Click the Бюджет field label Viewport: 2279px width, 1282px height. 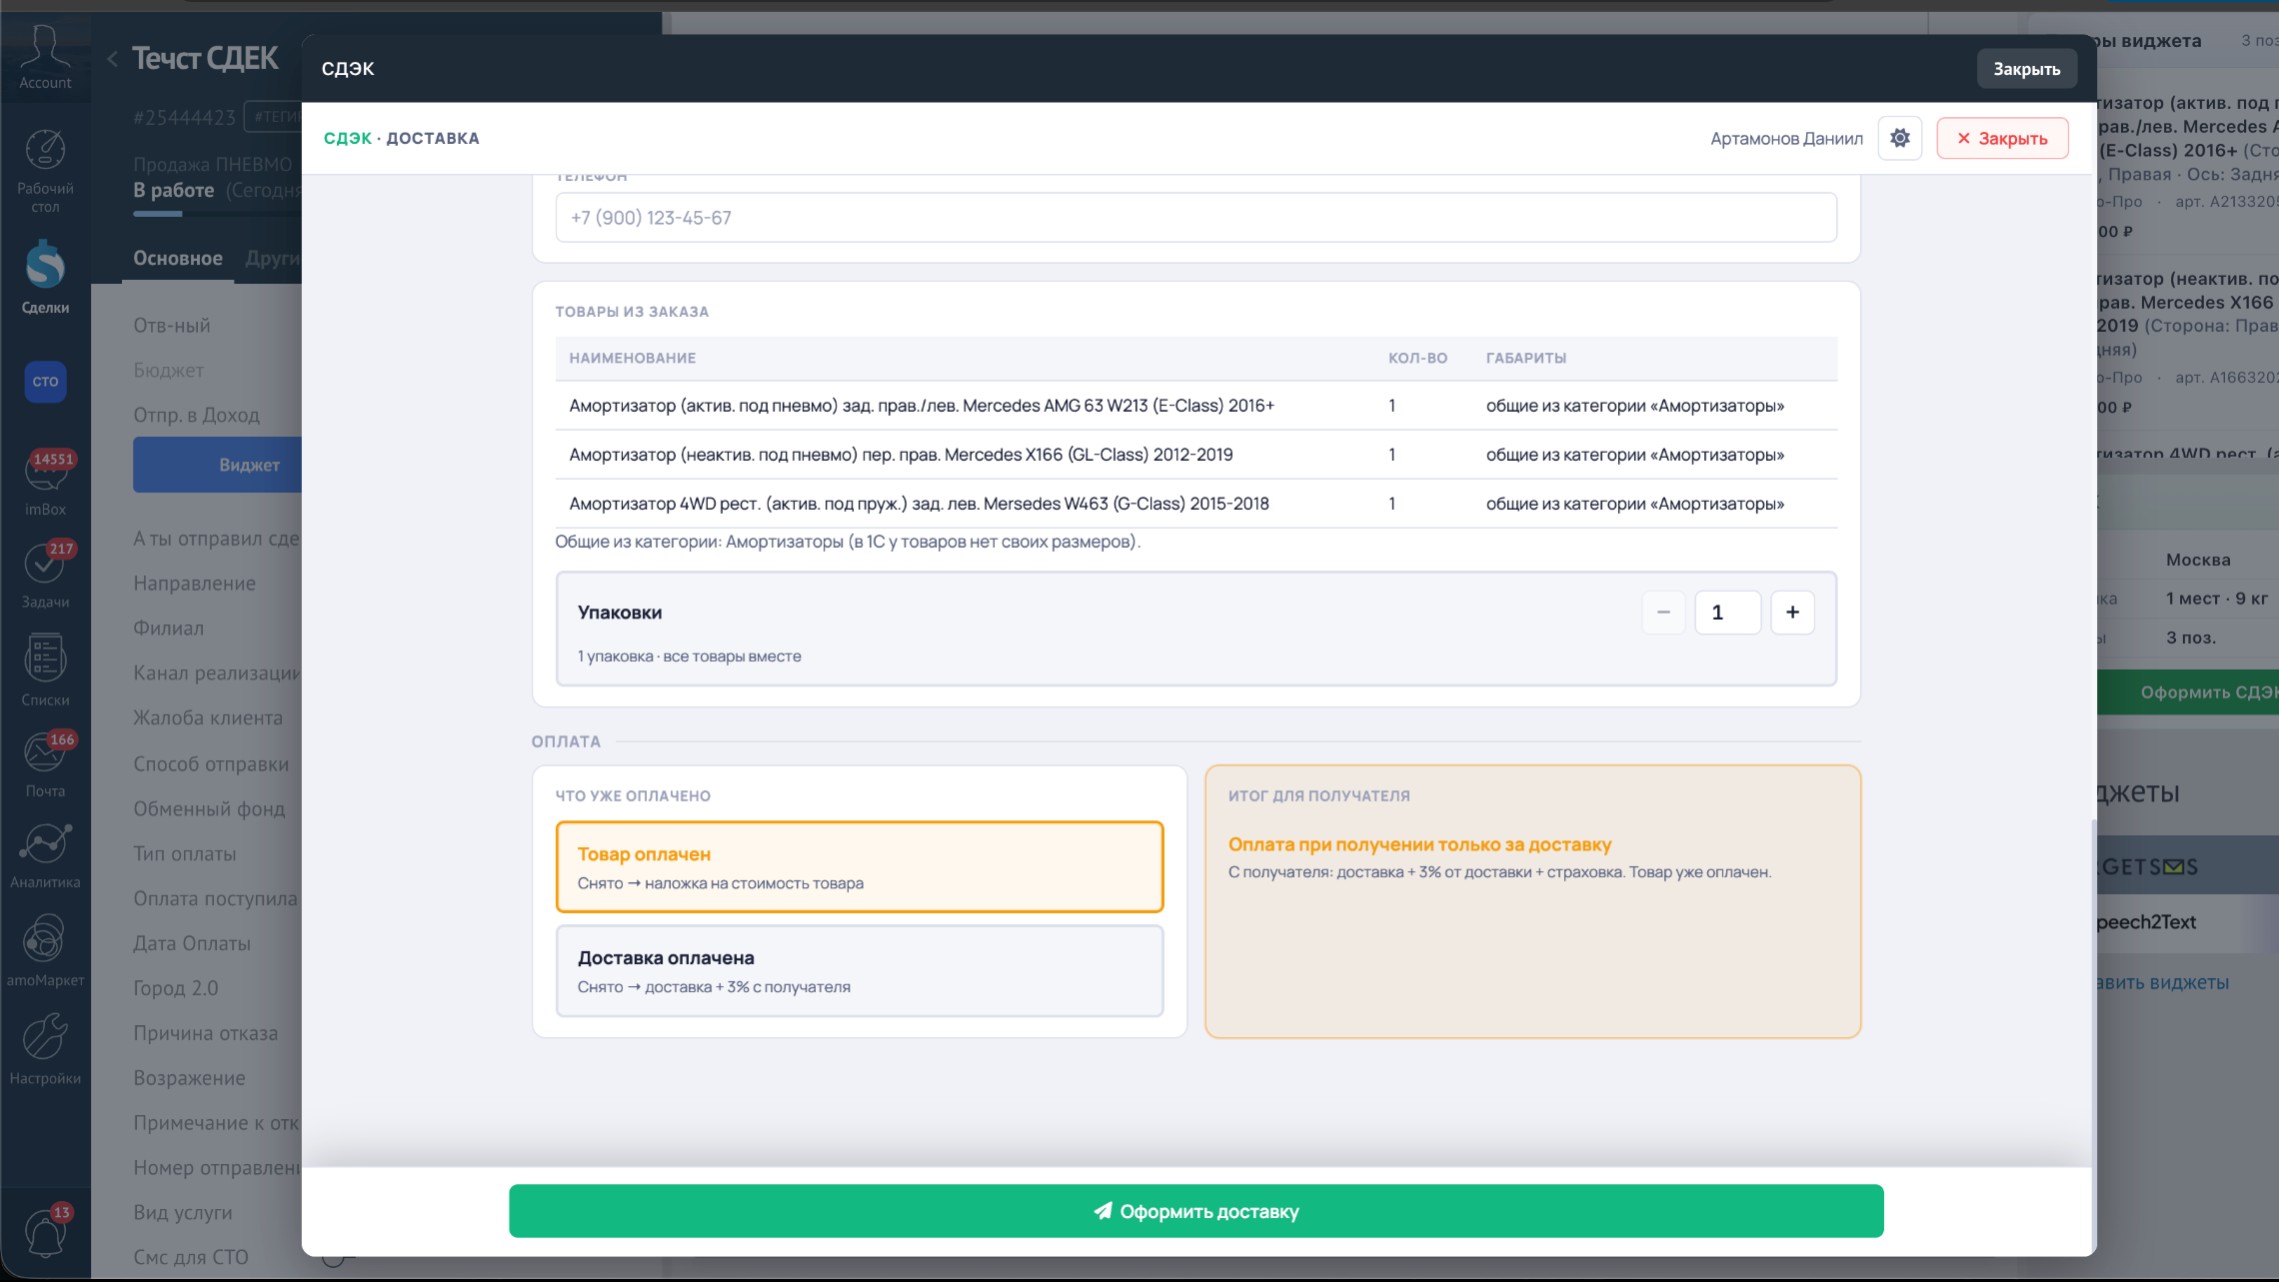[x=168, y=370]
